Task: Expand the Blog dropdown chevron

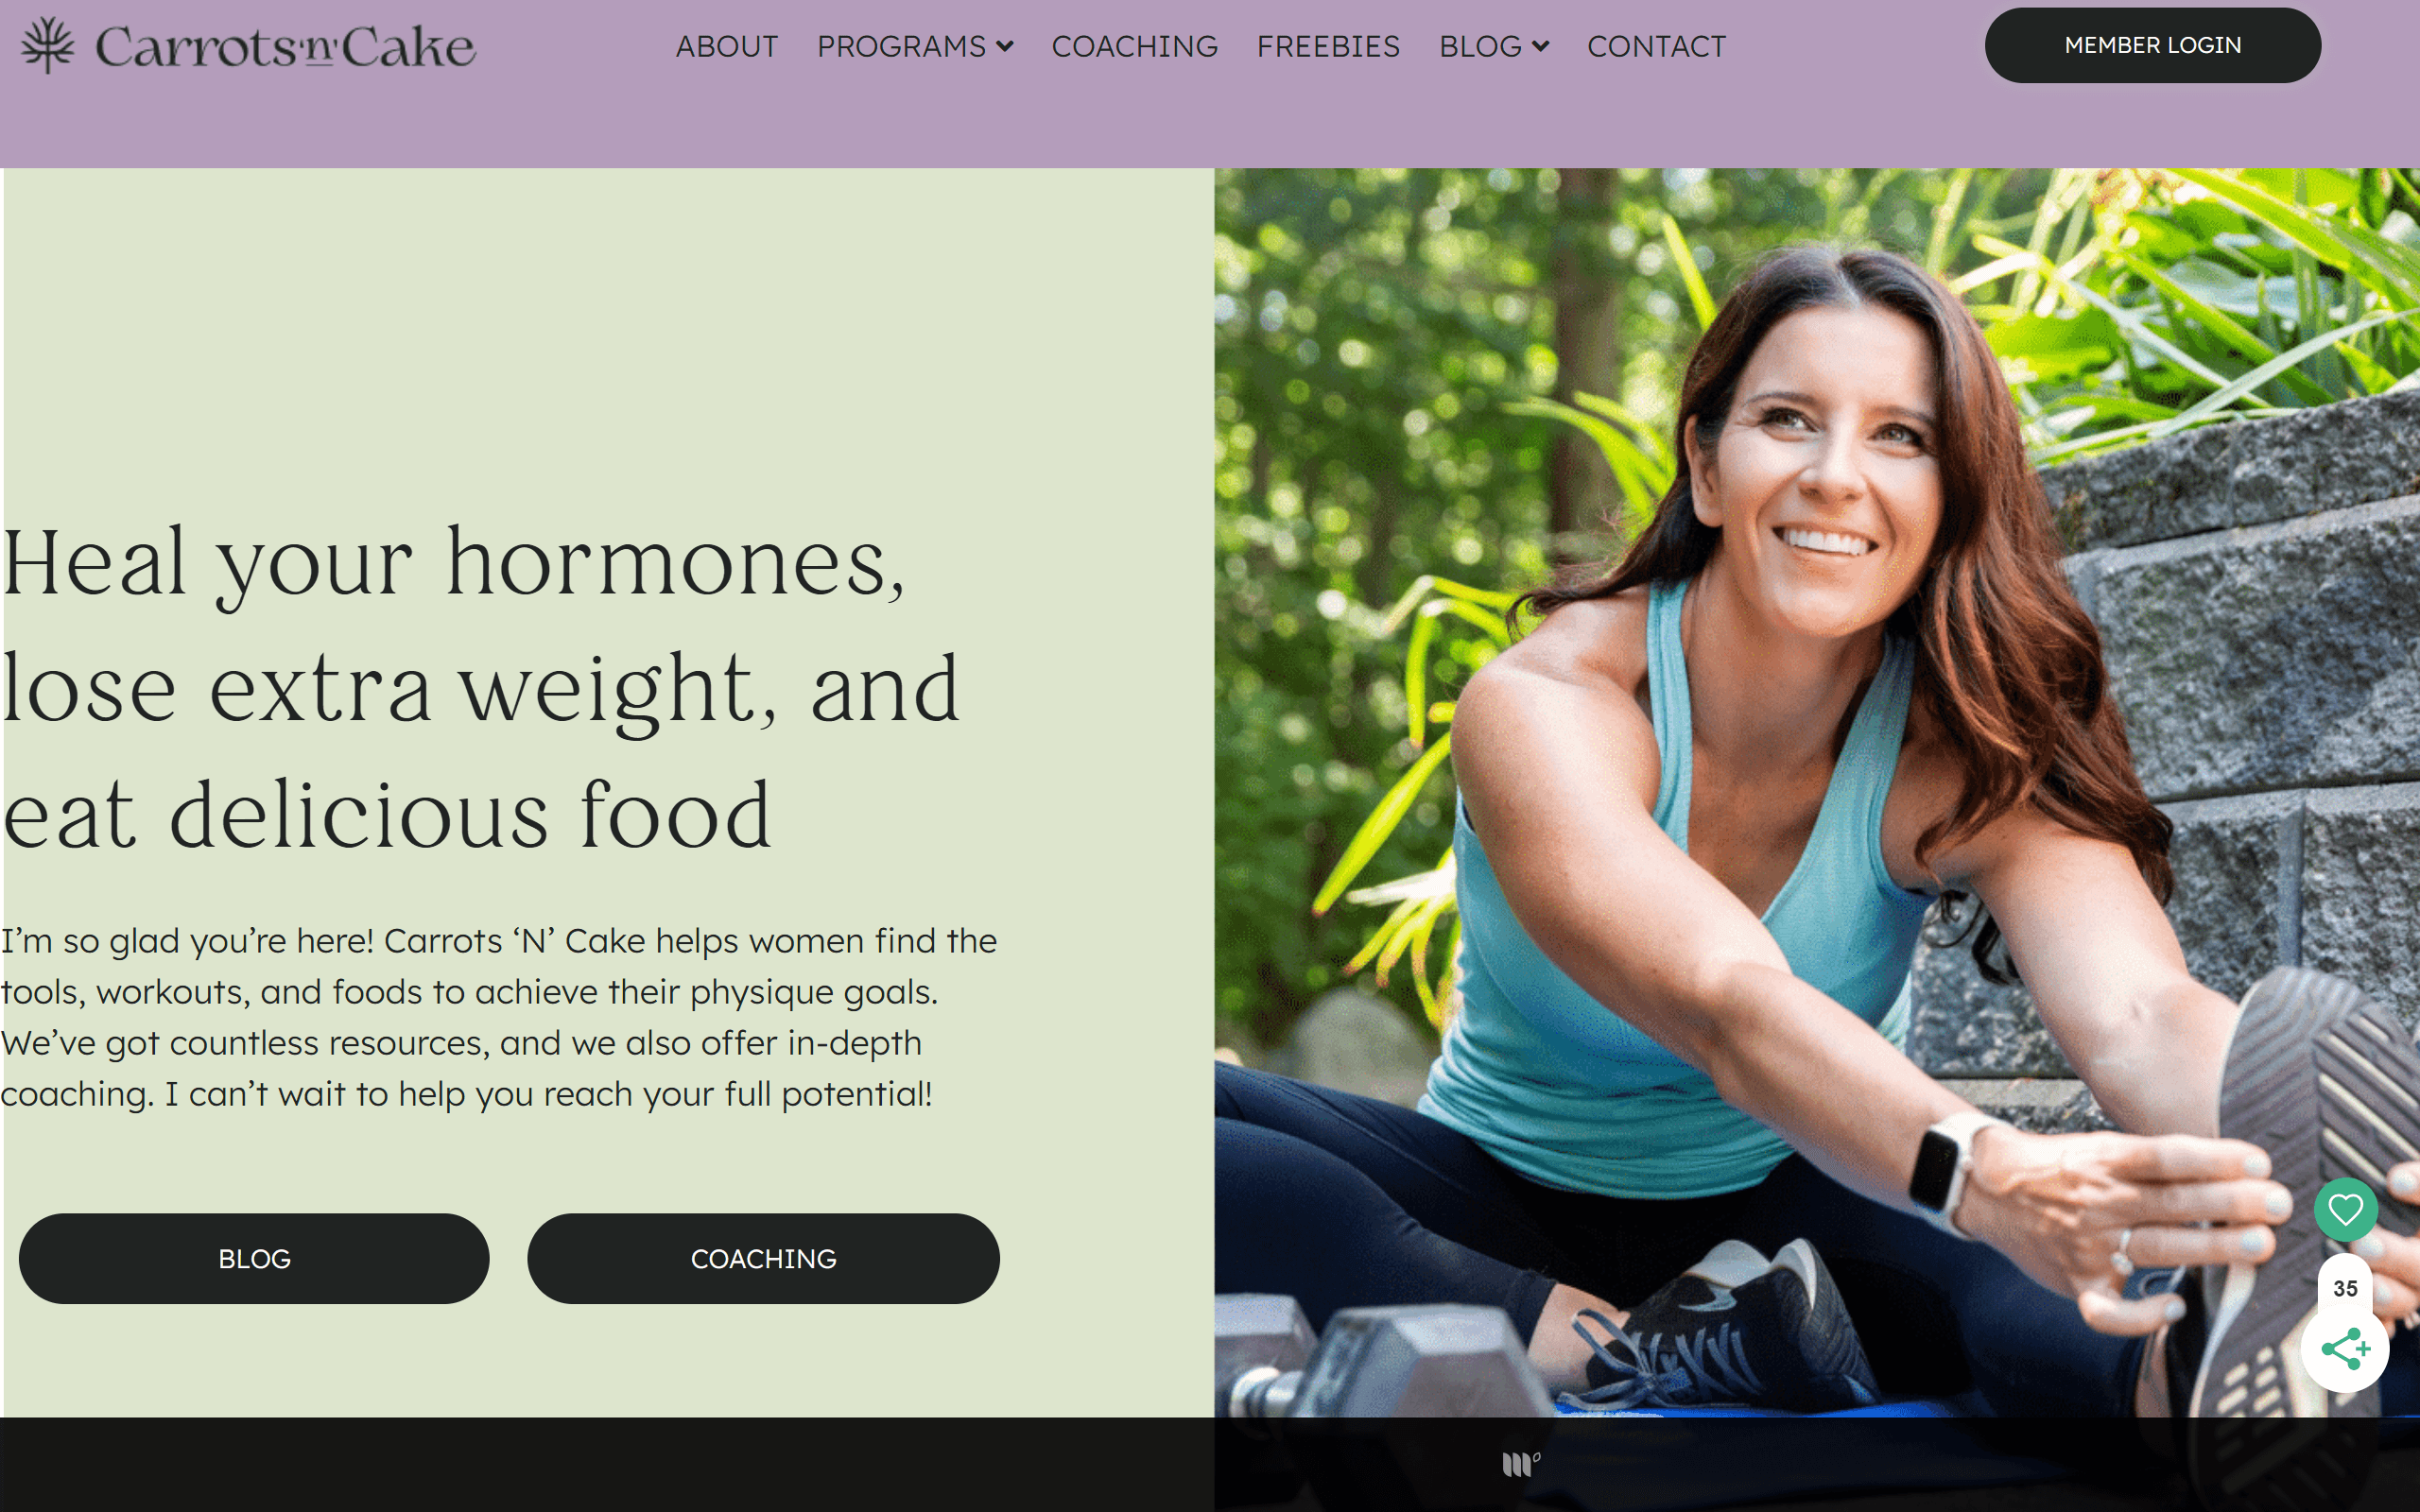Action: [x=1540, y=46]
